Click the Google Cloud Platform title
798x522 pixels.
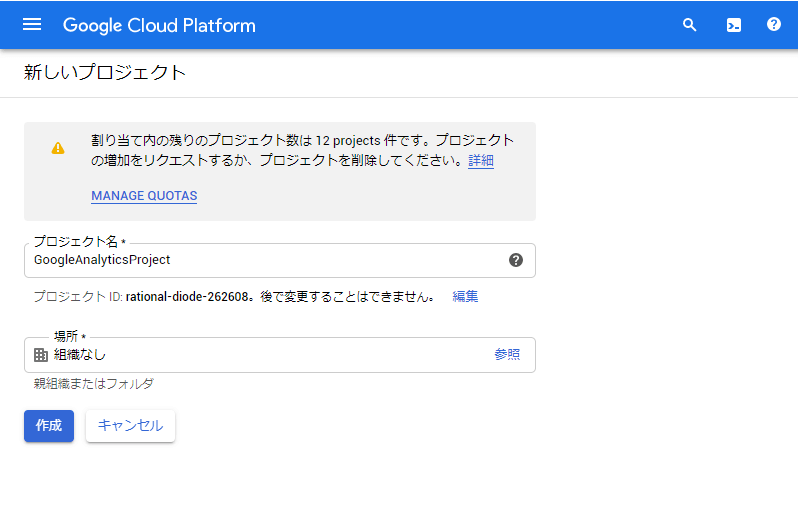point(159,25)
